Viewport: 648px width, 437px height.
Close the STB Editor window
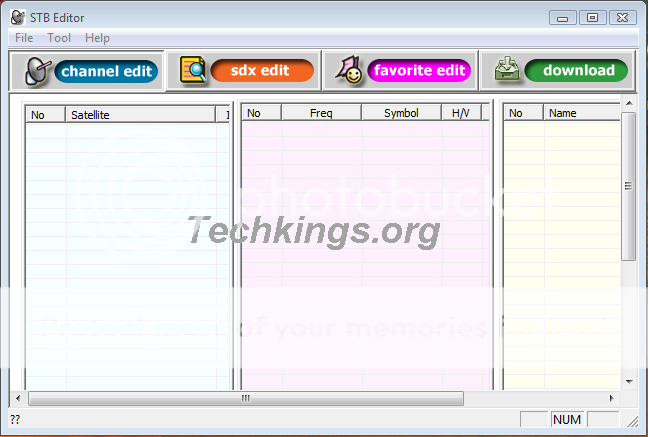click(623, 18)
